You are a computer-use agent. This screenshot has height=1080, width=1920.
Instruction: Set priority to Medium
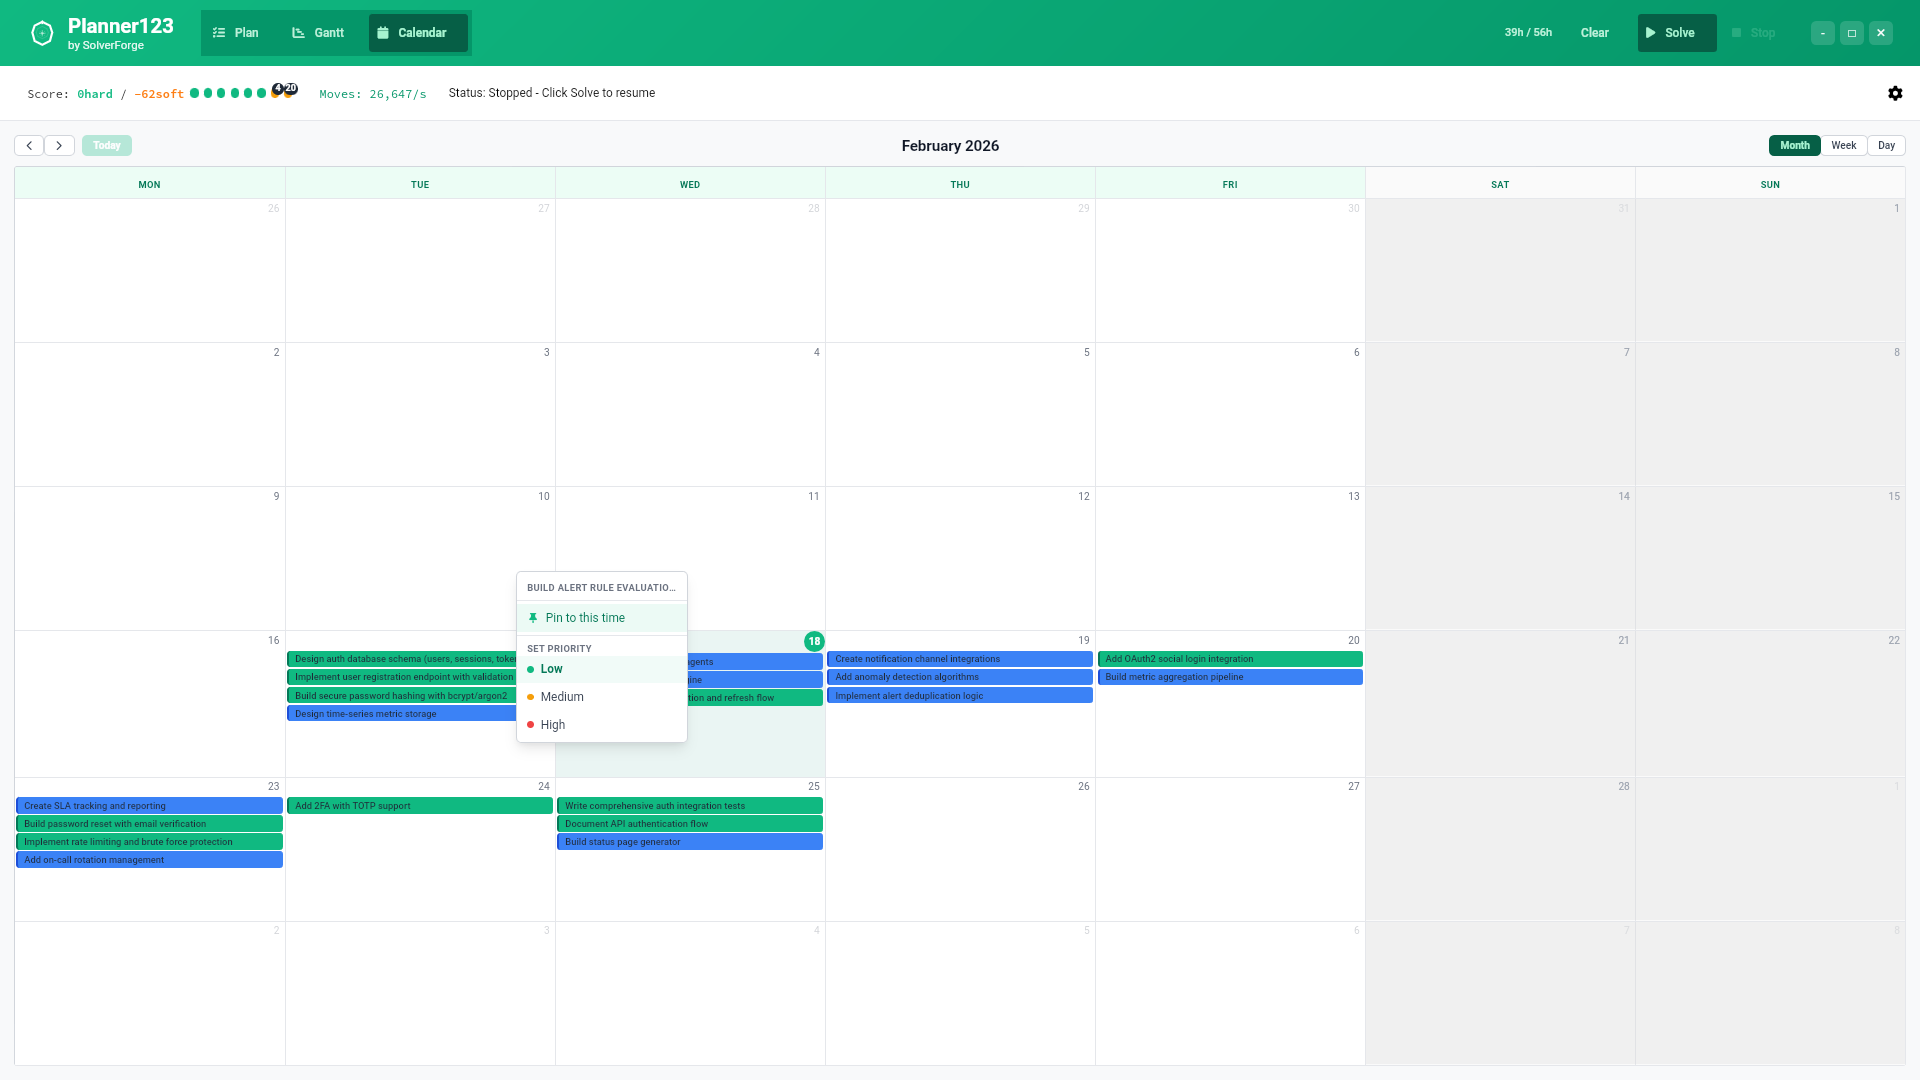point(562,696)
